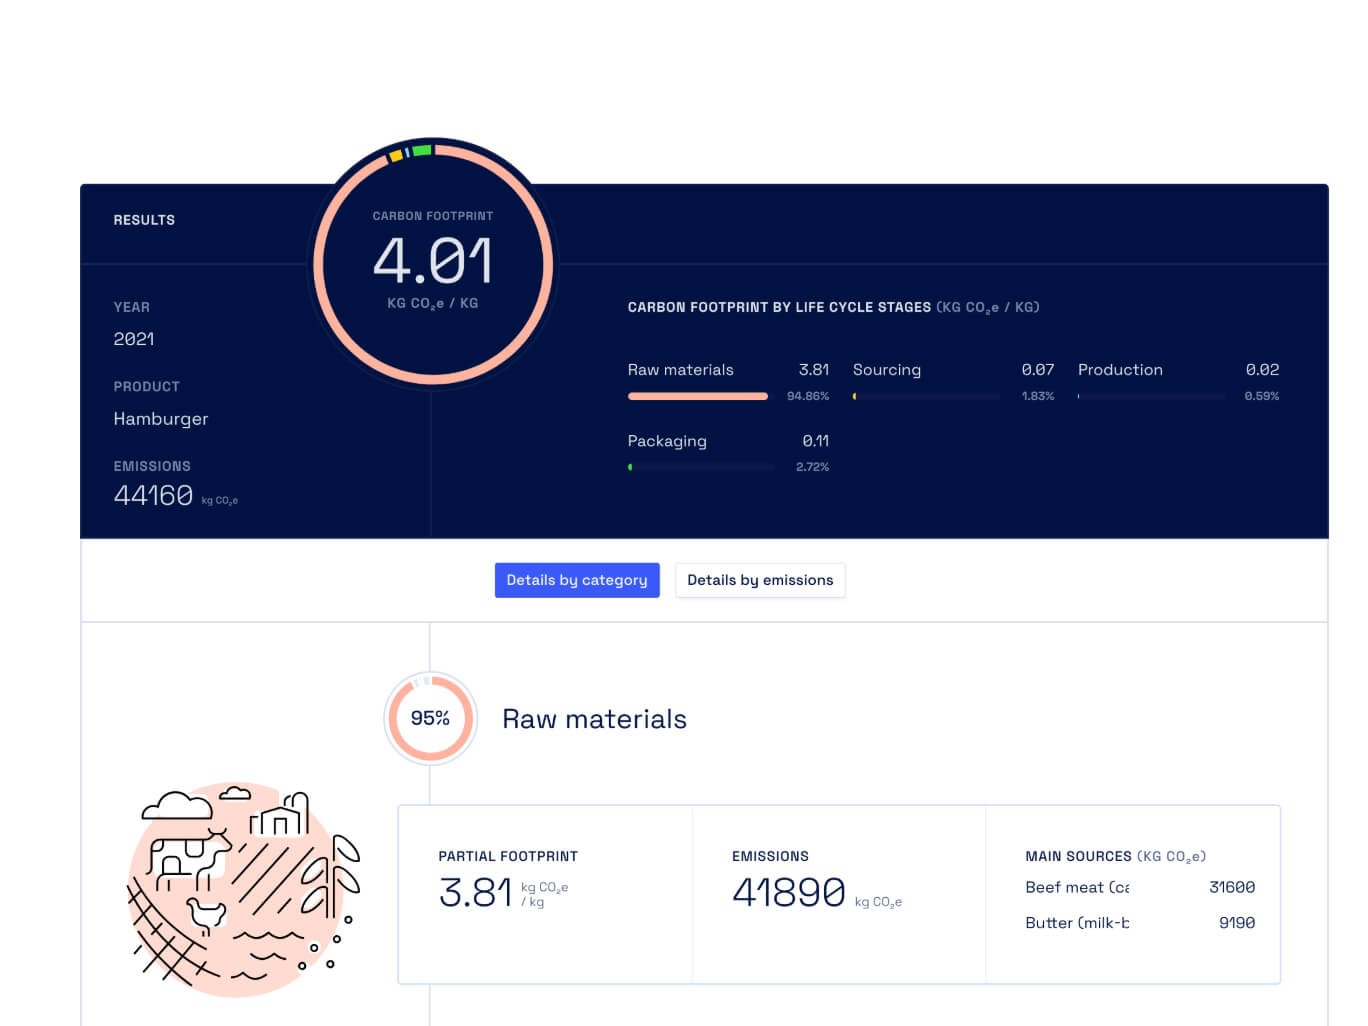Open Details by emissions

[760, 580]
